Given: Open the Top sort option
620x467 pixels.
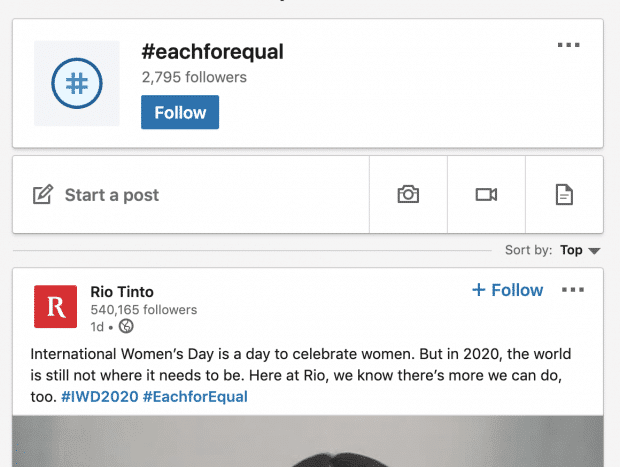Looking at the screenshot, I should pyautogui.click(x=571, y=250).
